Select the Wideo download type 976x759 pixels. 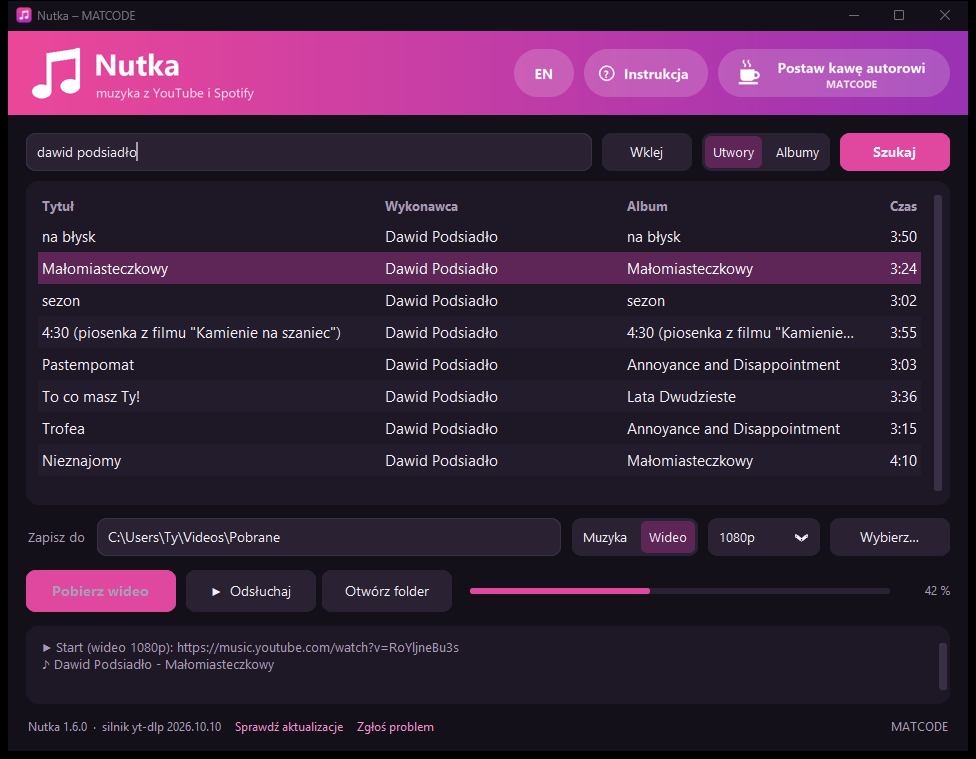point(667,537)
